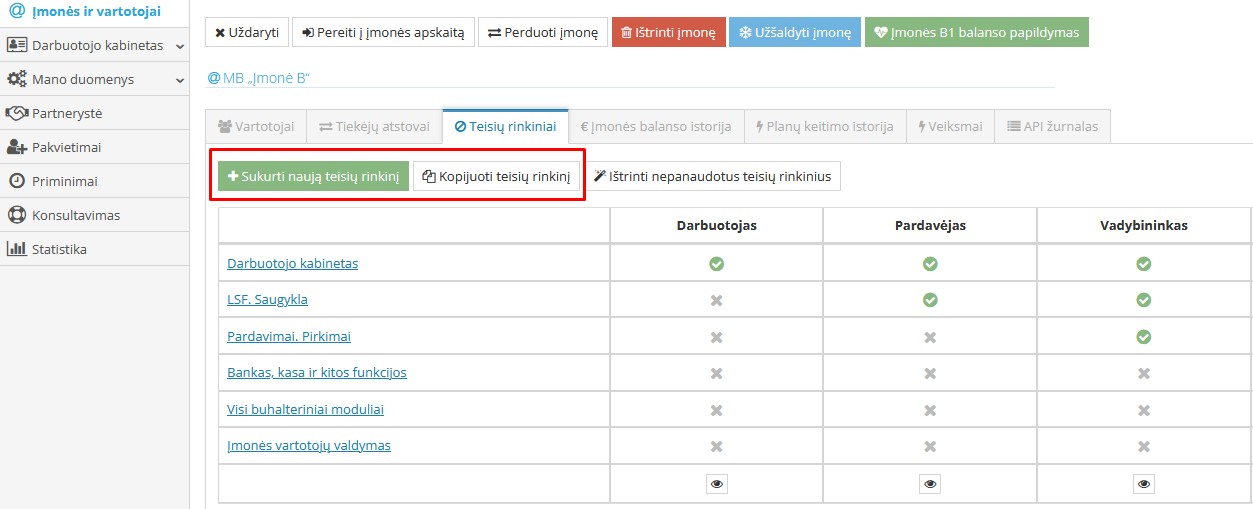Expand the Darbuotojo kabinetas sidebar menu
This screenshot has width=1253, height=509.
click(x=179, y=46)
